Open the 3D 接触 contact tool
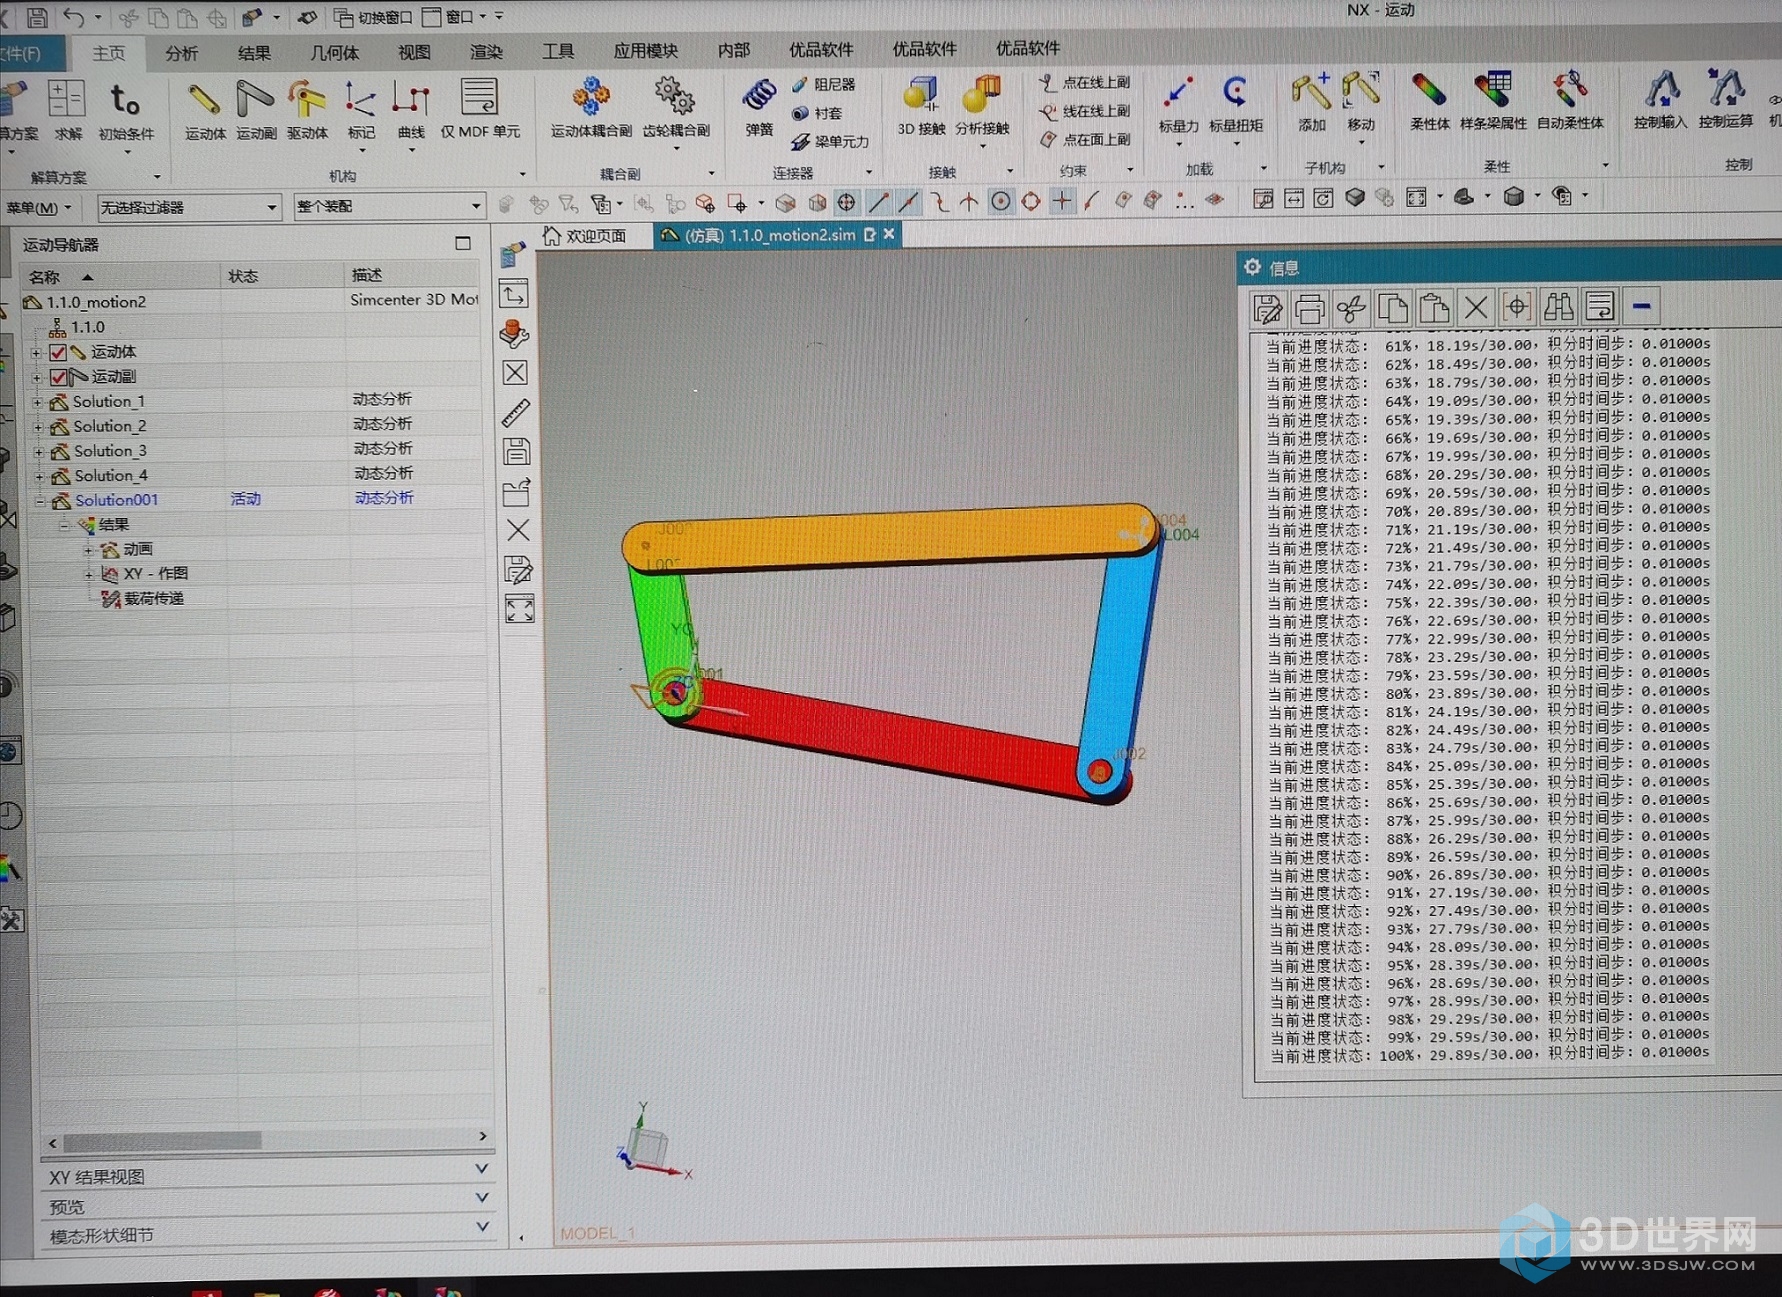Viewport: 1782px width, 1297px height. point(921,106)
